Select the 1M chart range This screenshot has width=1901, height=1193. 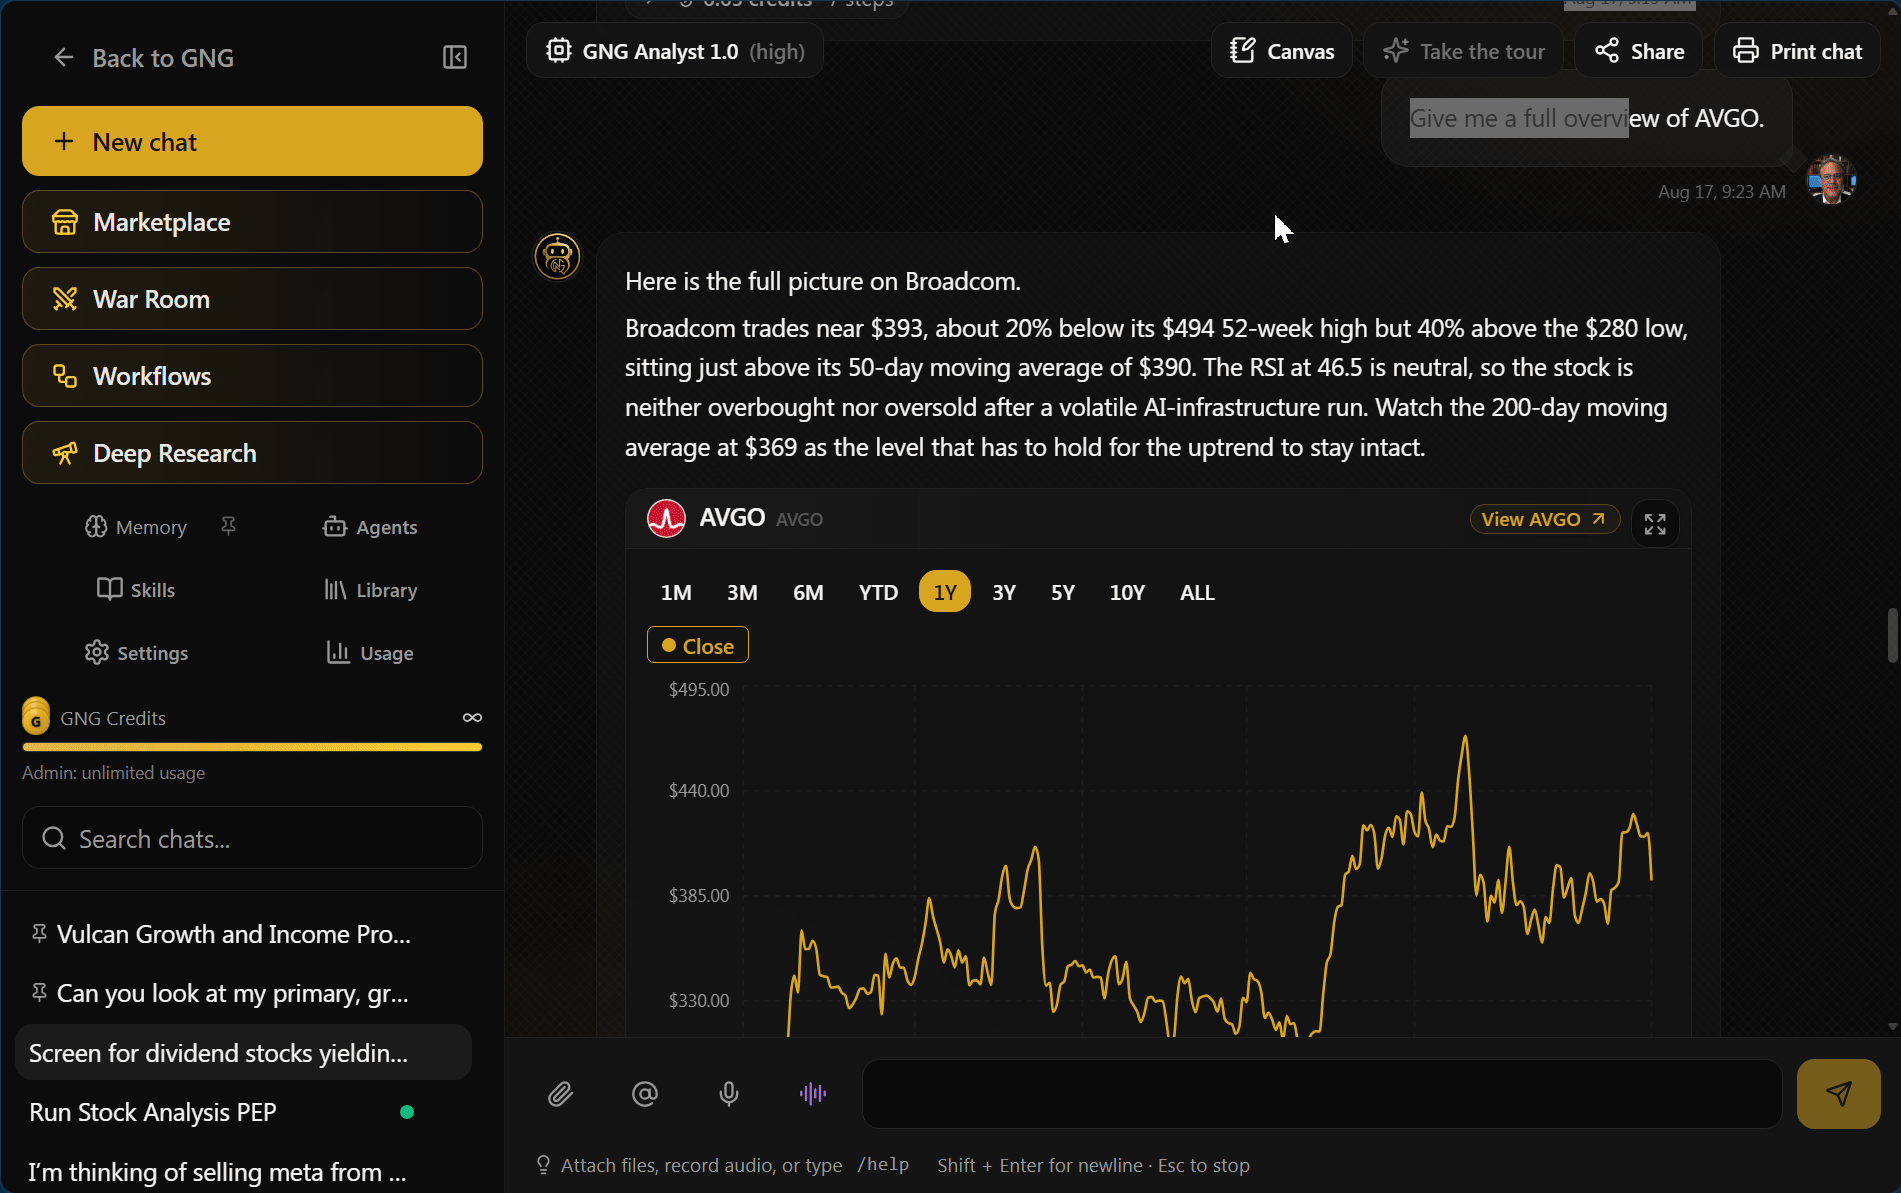click(x=676, y=592)
